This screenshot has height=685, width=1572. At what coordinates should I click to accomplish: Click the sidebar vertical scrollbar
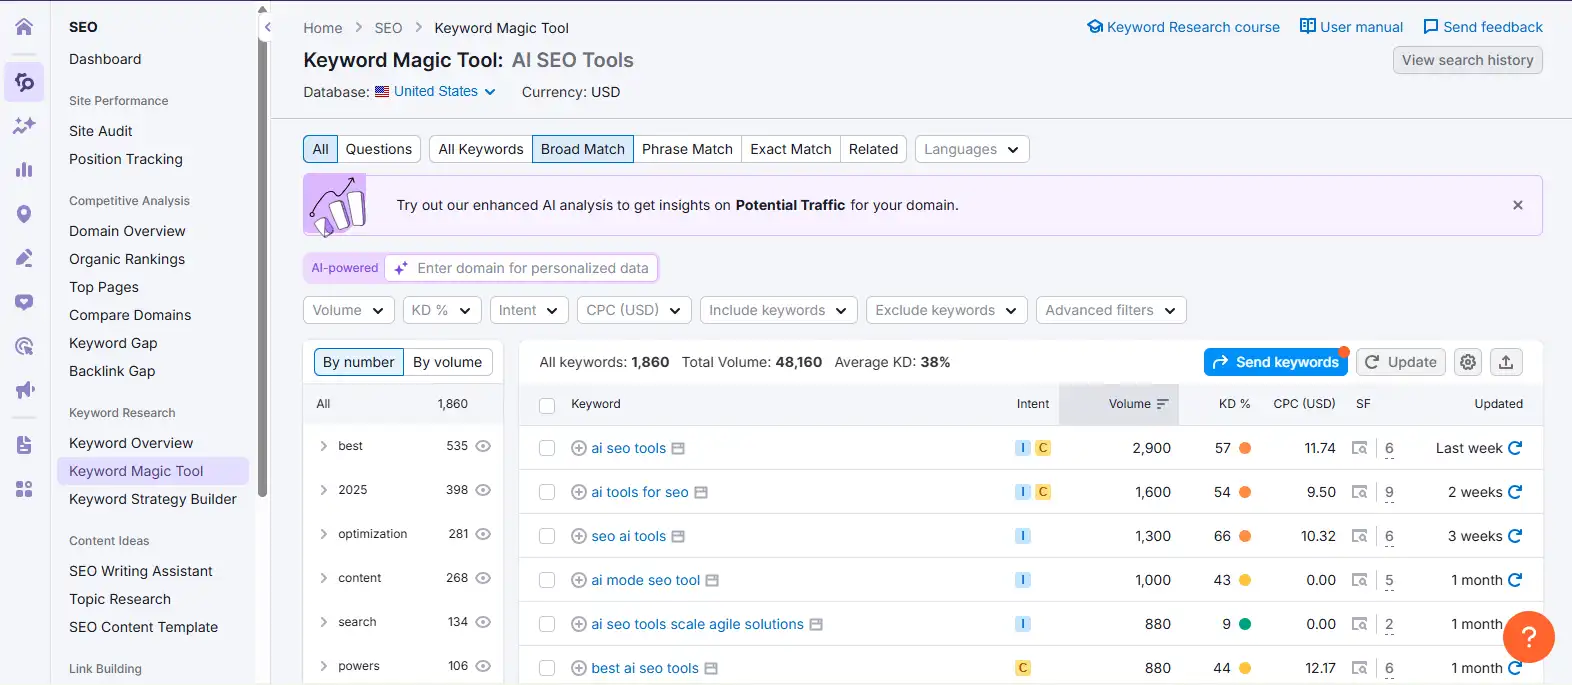point(262,255)
